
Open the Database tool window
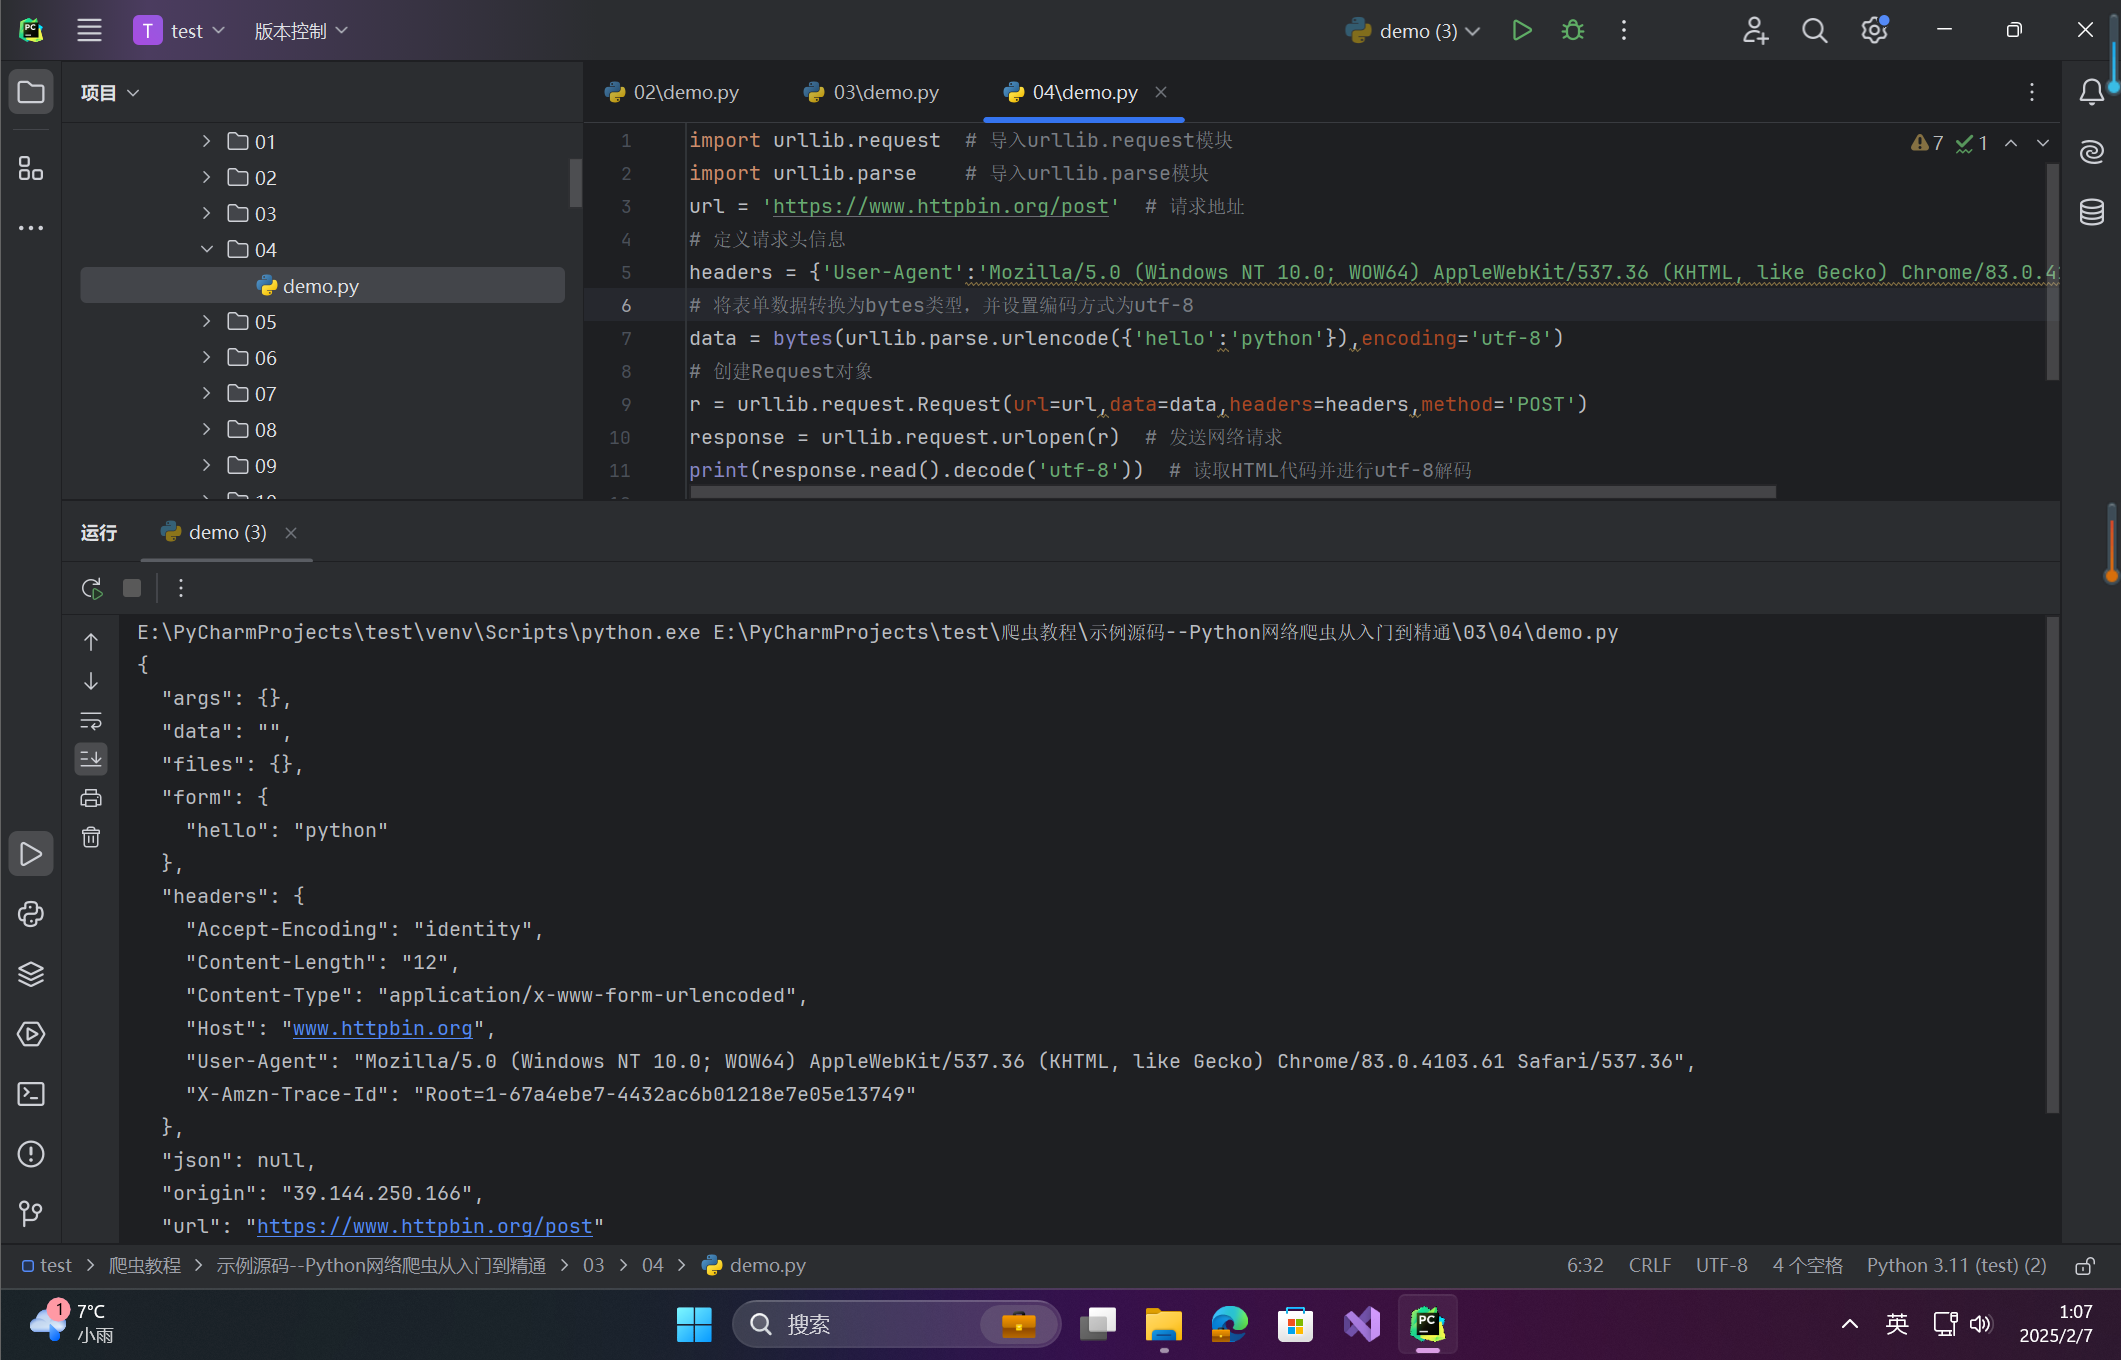pyautogui.click(x=2092, y=212)
